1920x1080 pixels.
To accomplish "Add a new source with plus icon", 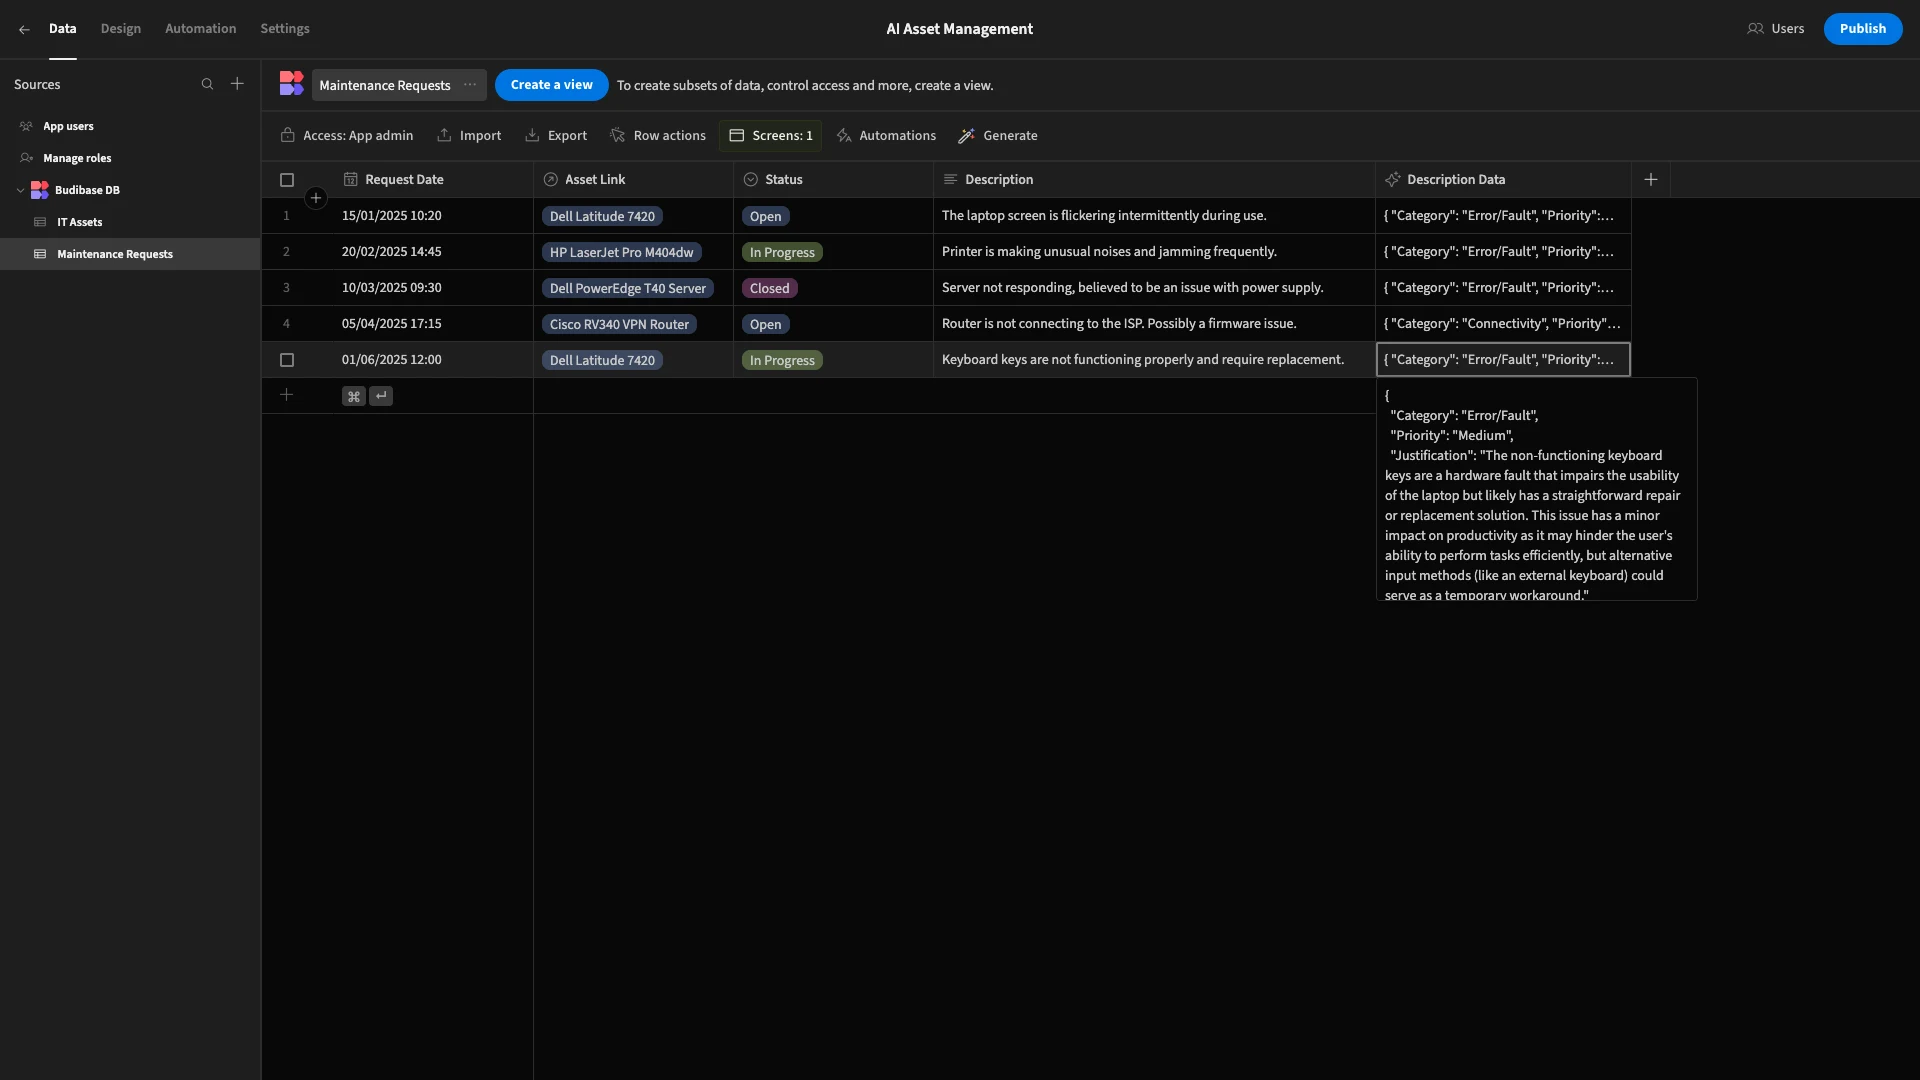I will pyautogui.click(x=237, y=84).
